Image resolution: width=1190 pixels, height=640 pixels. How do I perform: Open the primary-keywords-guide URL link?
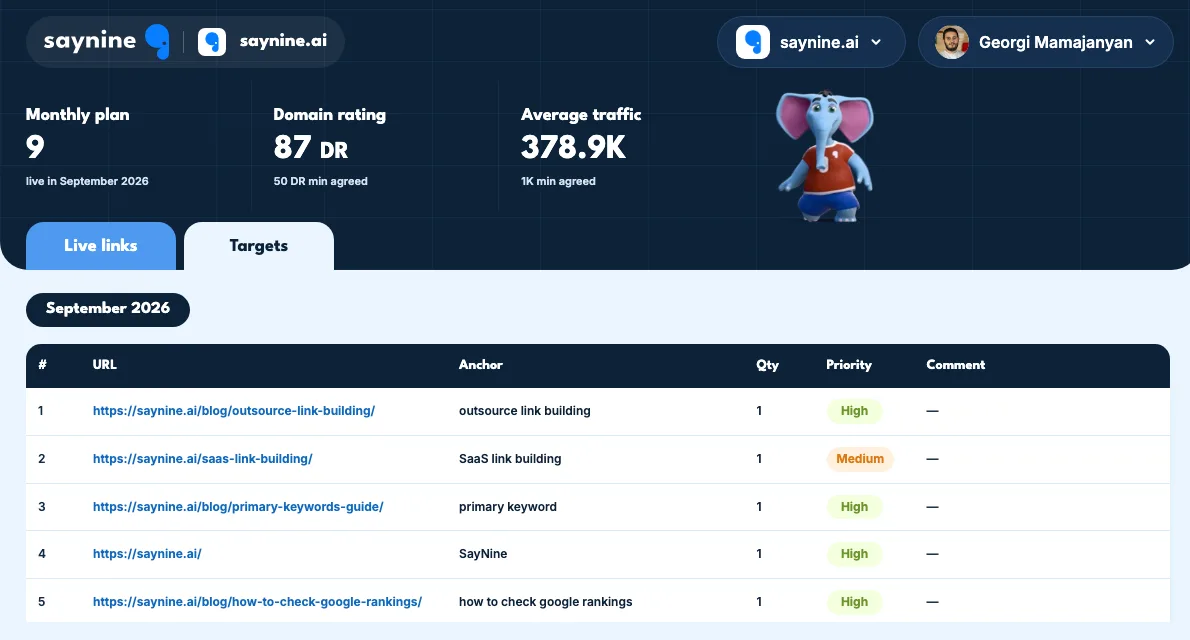coord(238,506)
